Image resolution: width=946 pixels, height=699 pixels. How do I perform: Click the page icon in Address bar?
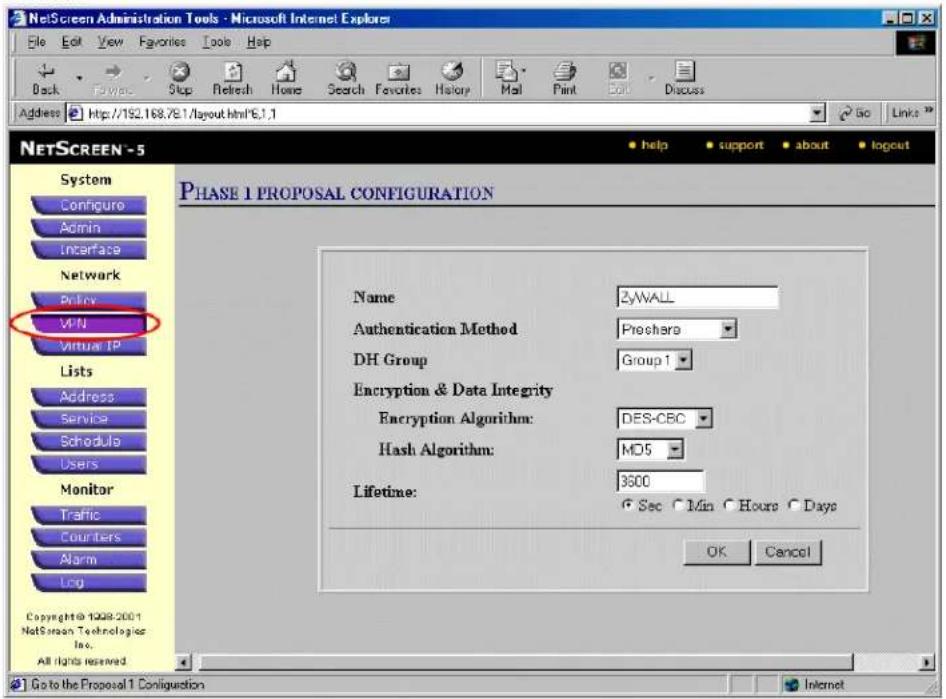[x=74, y=113]
